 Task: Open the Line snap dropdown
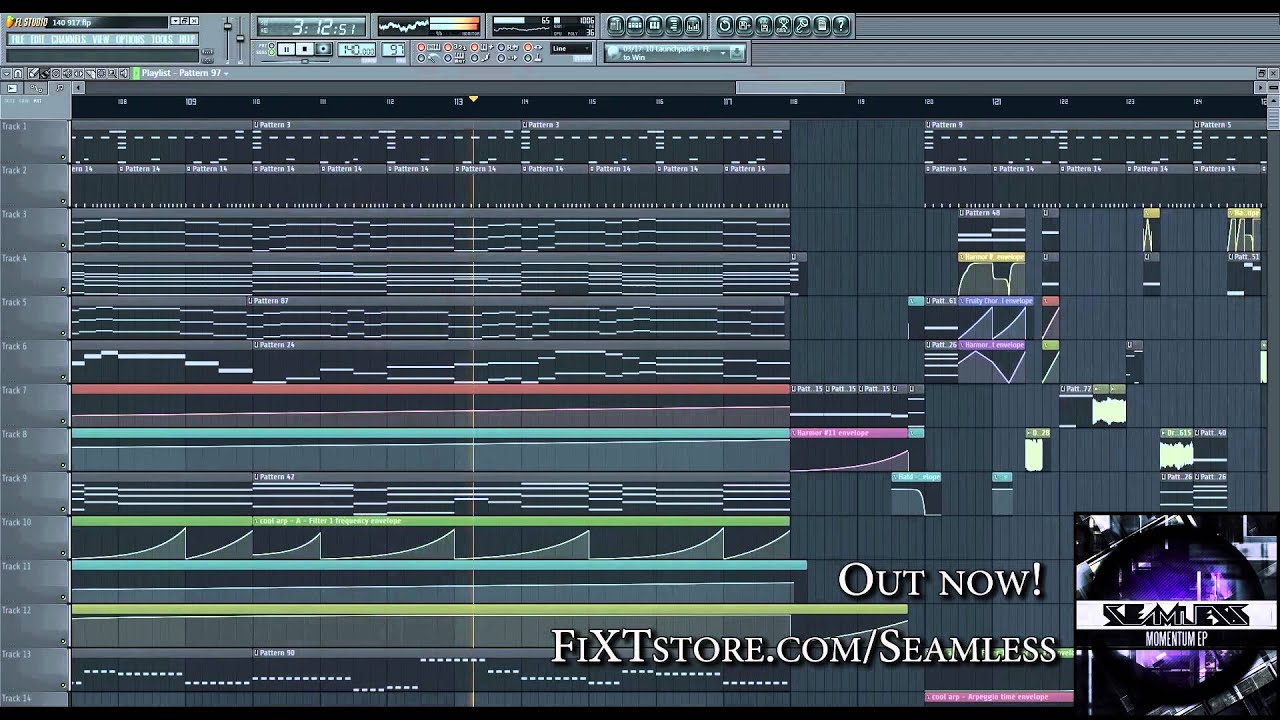[x=570, y=48]
